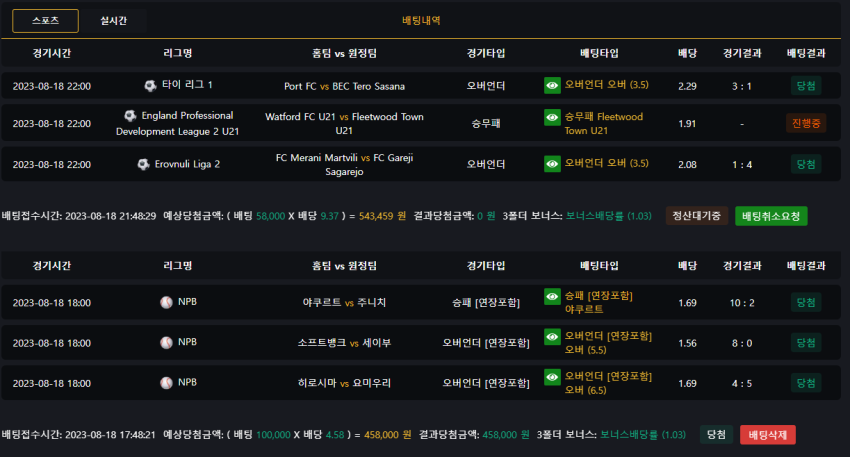Toggle the eye icon for 오버 (6.5) bet
The image size is (850, 457).
pyautogui.click(x=552, y=377)
